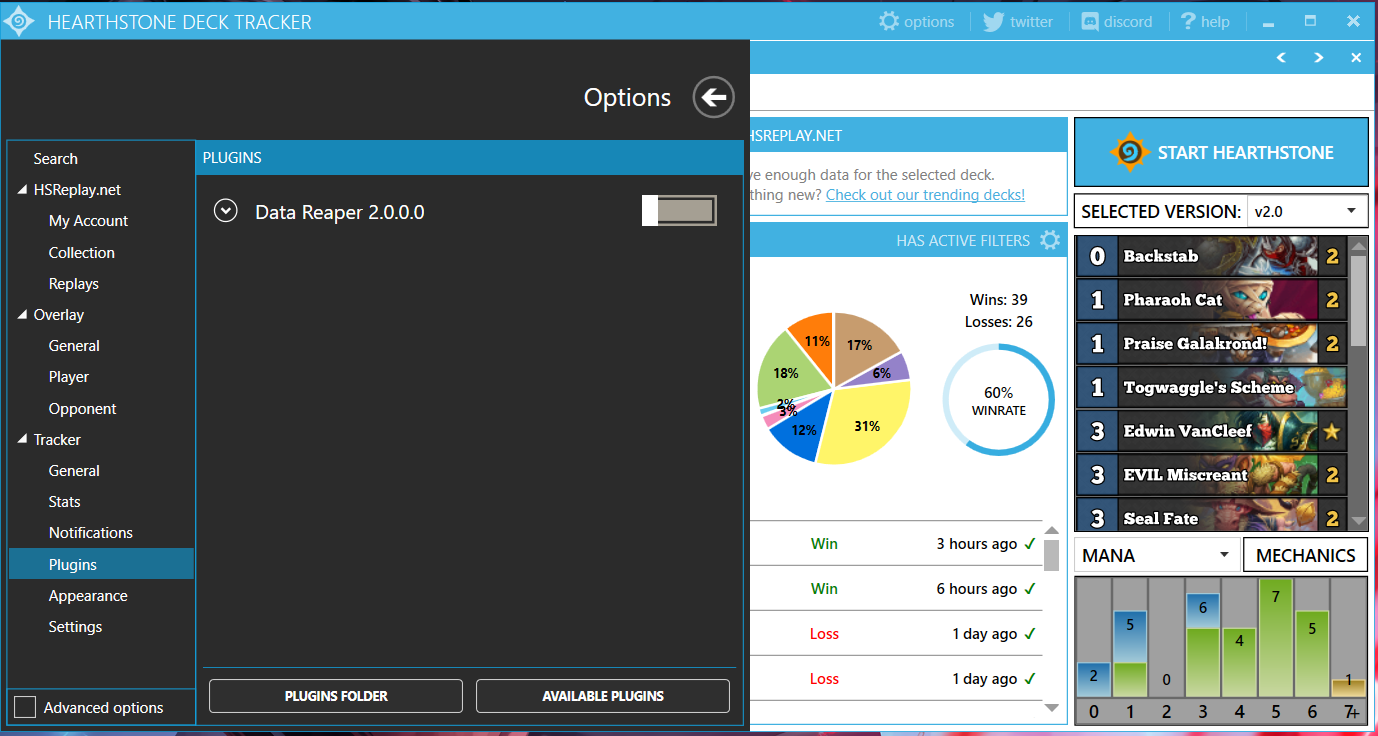Click the green 18% pie slice
Image resolution: width=1378 pixels, height=736 pixels.
pos(787,372)
